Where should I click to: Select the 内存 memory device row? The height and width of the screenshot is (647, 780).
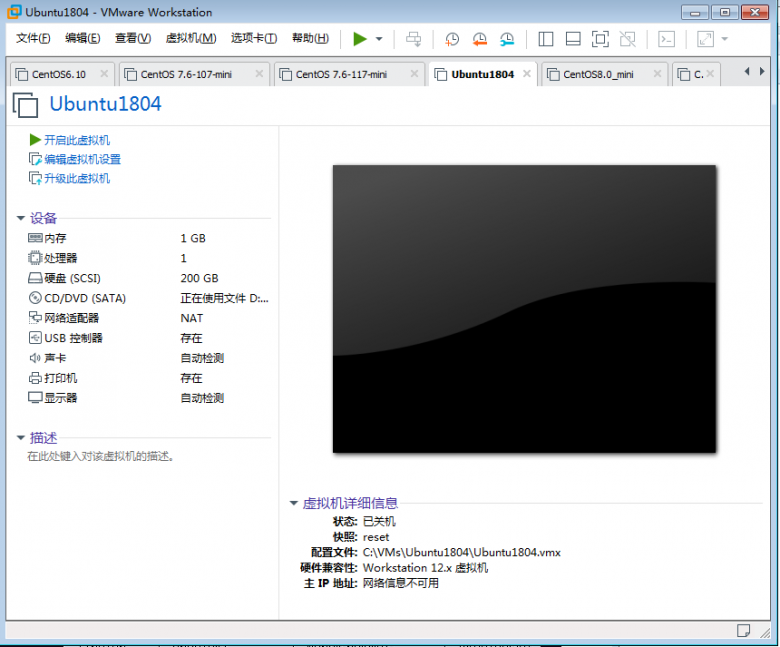[148, 238]
